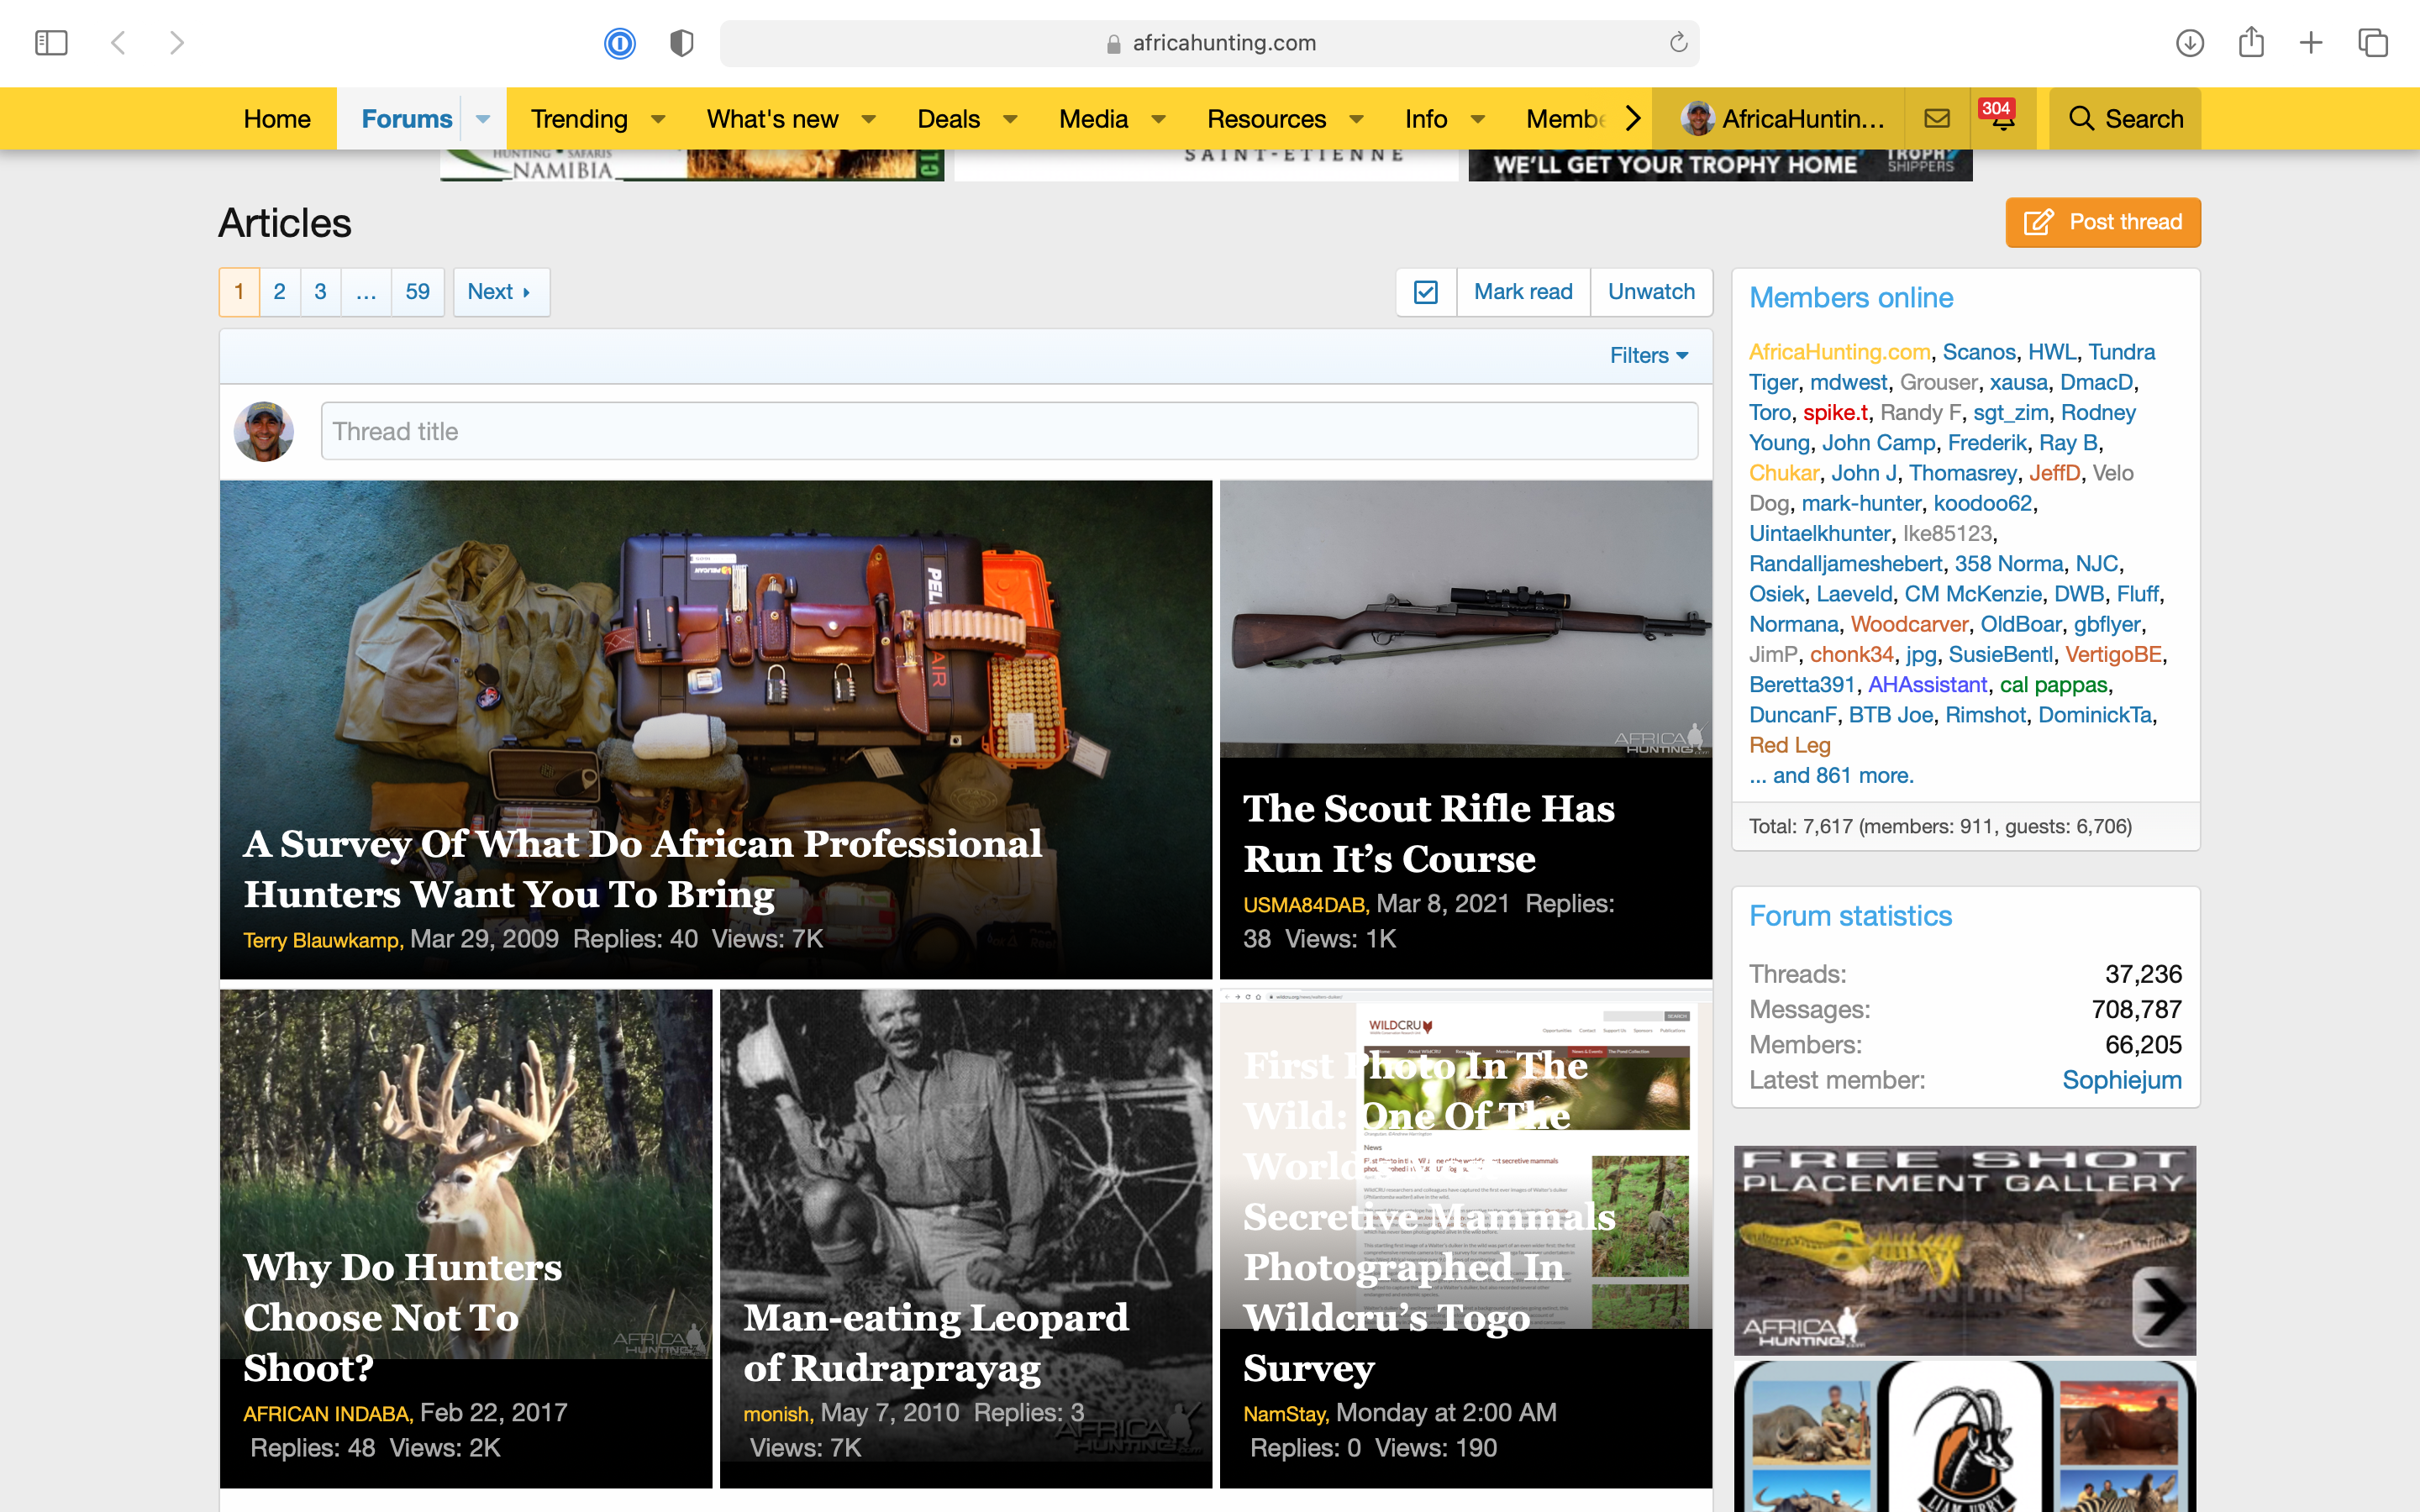Screen dimensions: 2420x1512
Task: Open the privacy shield icon
Action: click(682, 43)
